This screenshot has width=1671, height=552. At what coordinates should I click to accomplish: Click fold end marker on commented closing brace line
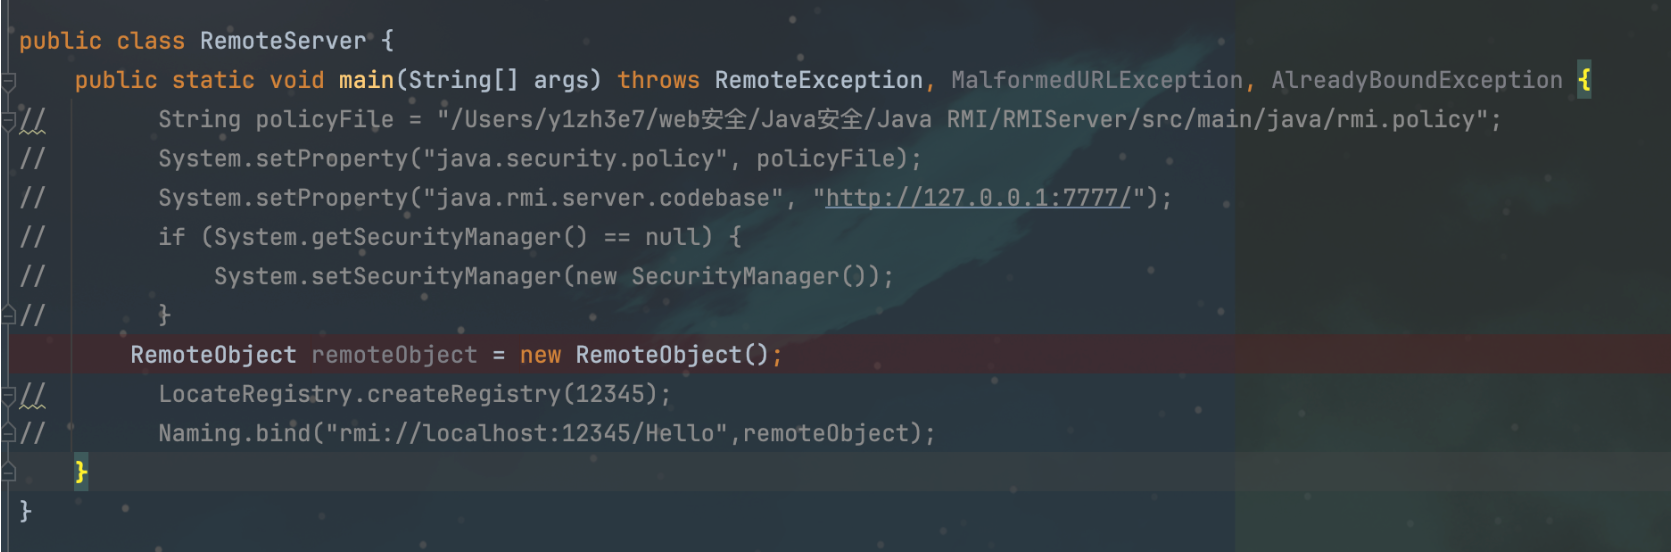coord(8,316)
